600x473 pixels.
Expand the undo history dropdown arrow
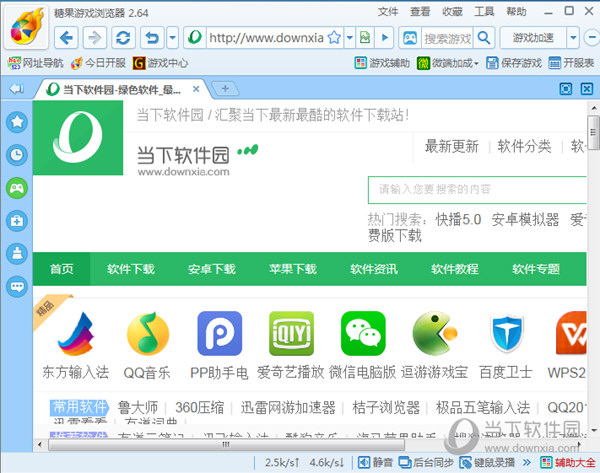tap(173, 38)
